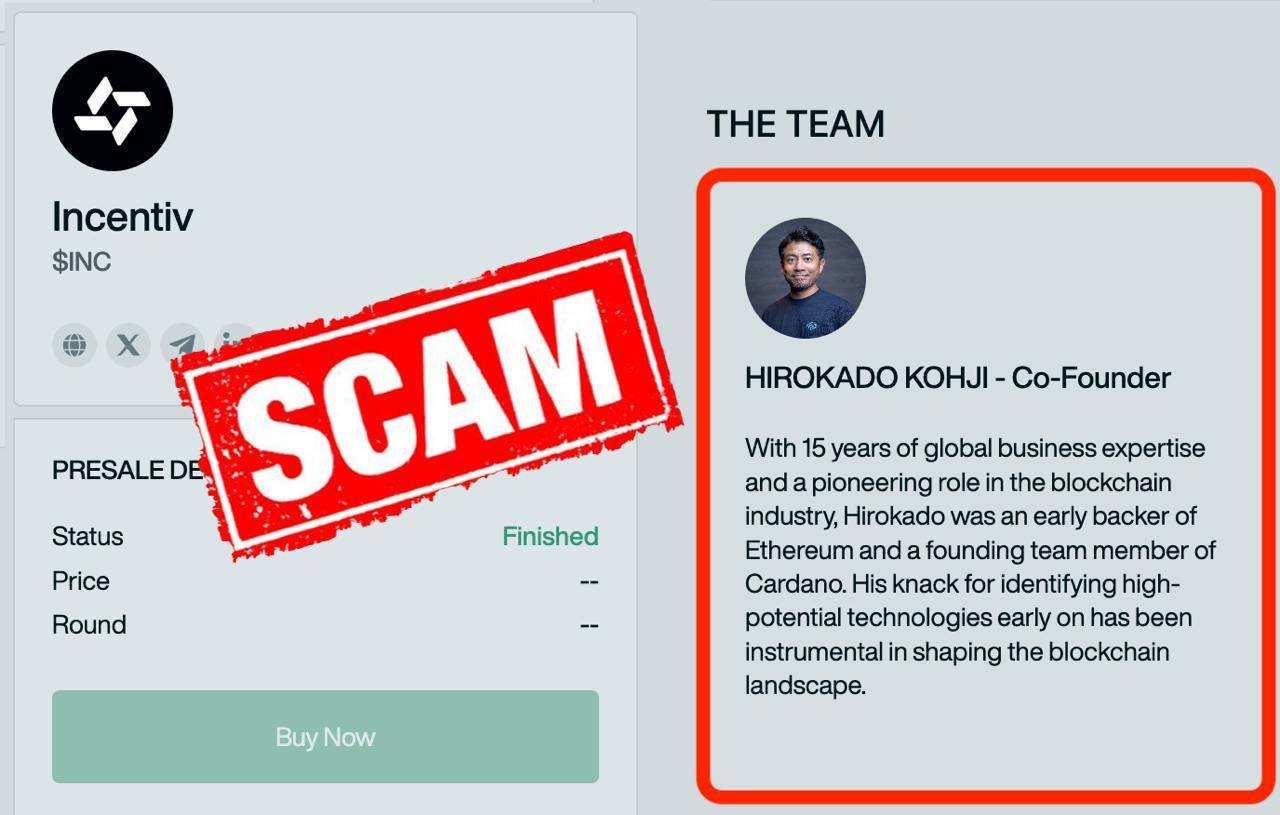Click the red SCAM stamp overlay
Screen dimensions: 1280x815
(x=427, y=396)
